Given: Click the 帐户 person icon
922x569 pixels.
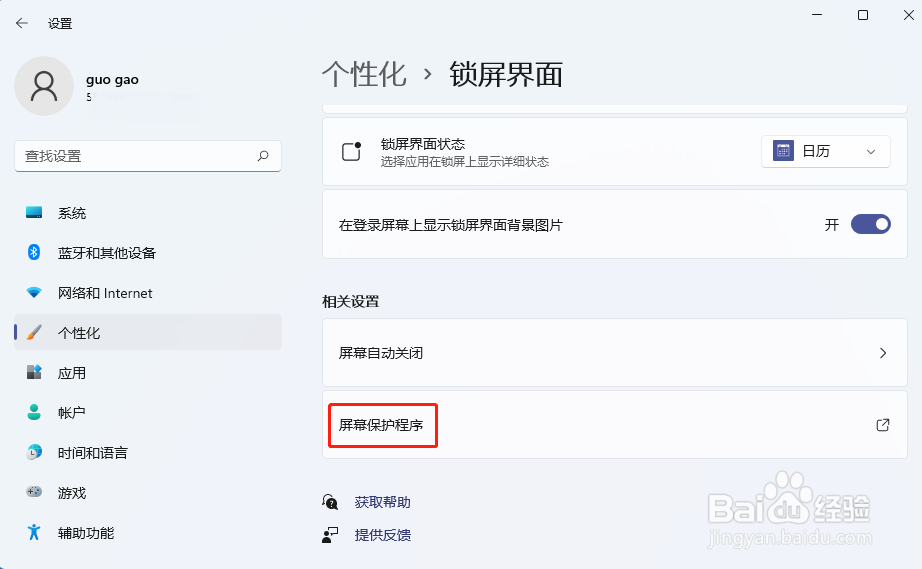Looking at the screenshot, I should pos(34,412).
